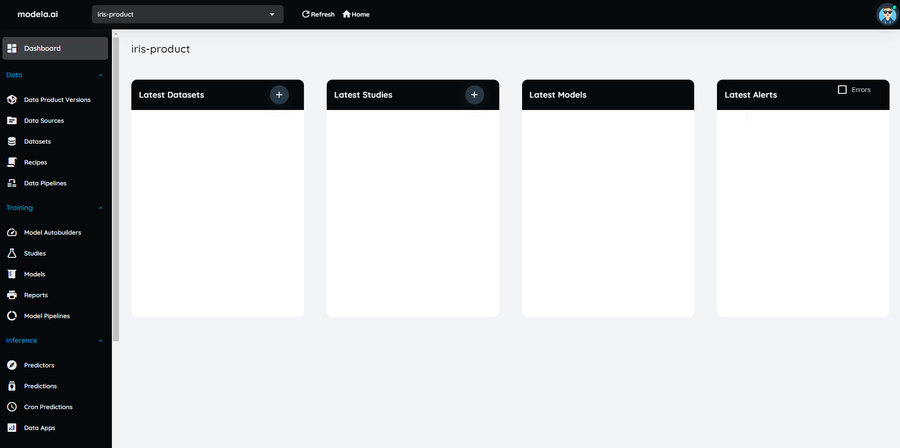Click the Predictors compass icon
Screen dimensions: 900x448
[x=12, y=365]
